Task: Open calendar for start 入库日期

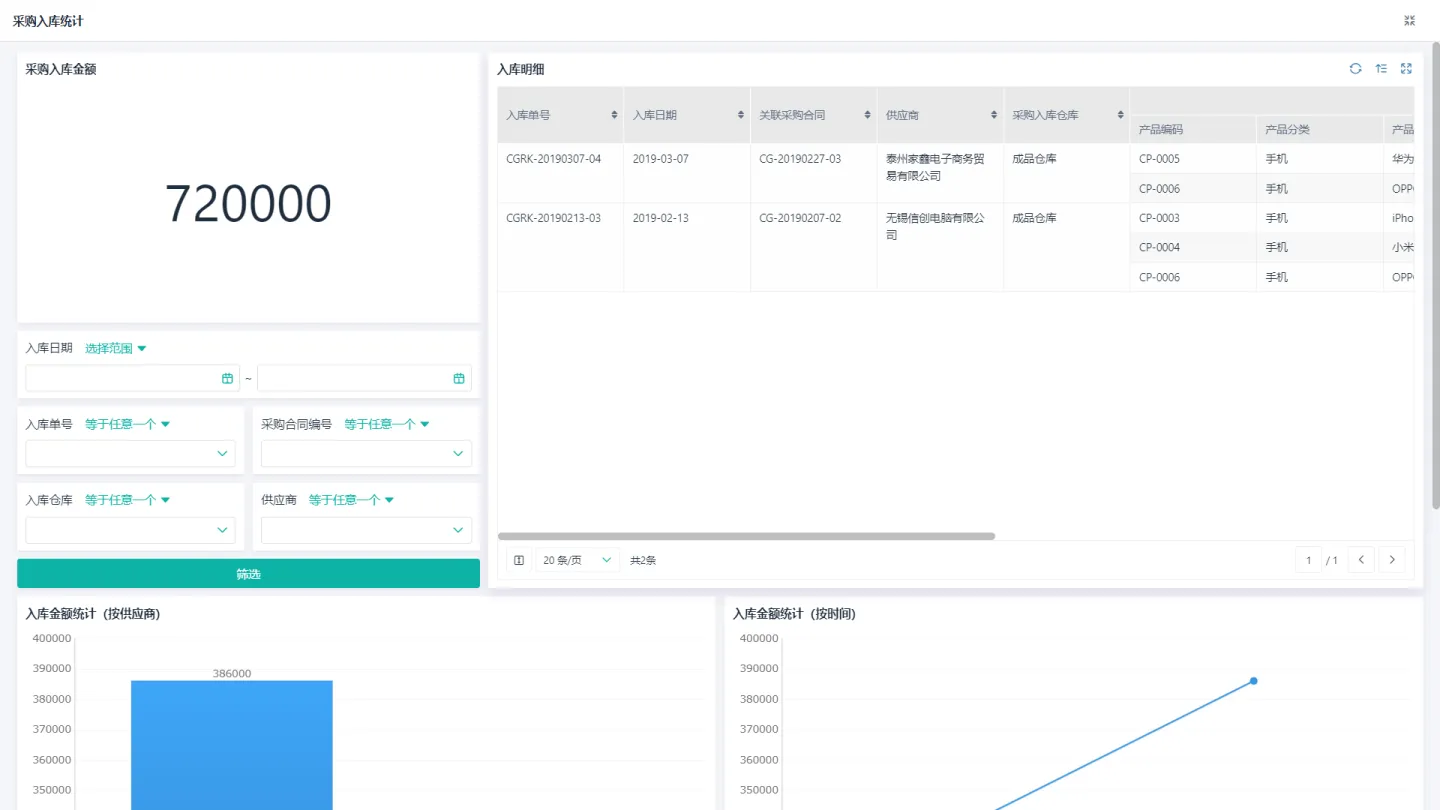Action: coord(227,378)
